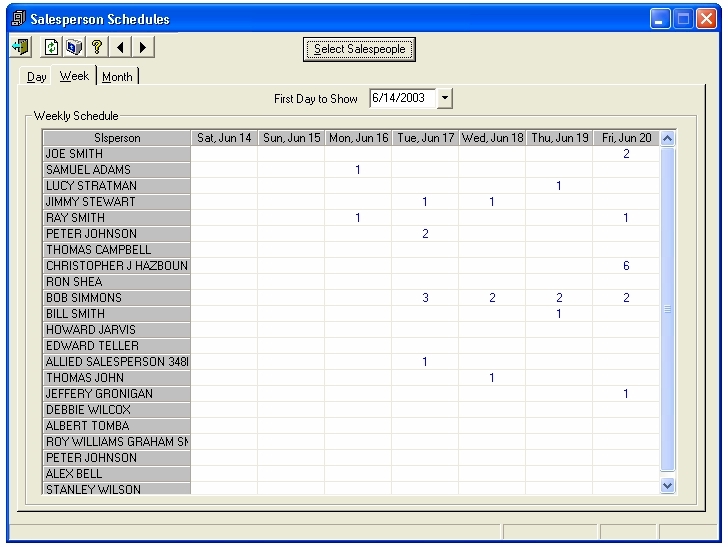Select the CHRISTOPHER J HAZBOUN row header
The height and width of the screenshot is (547, 728).
coord(117,266)
